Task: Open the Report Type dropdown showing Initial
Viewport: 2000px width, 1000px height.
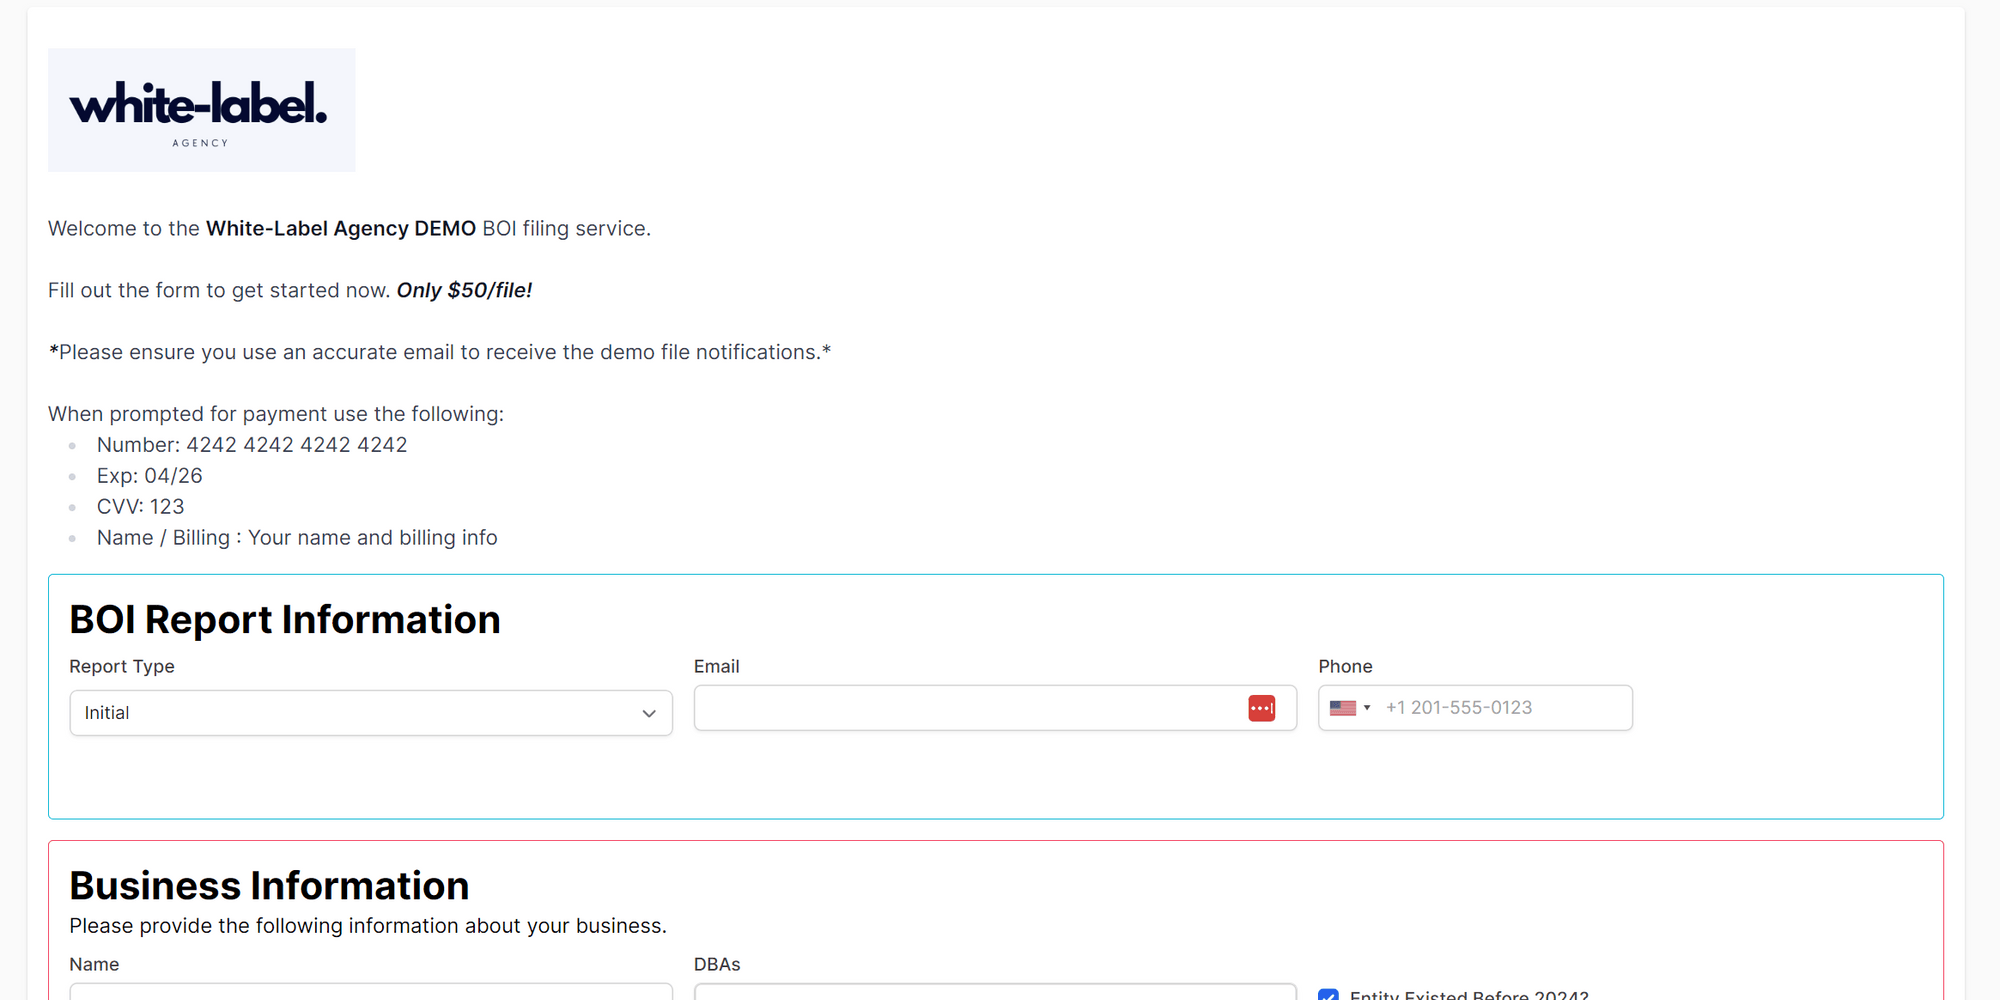Action: point(370,713)
